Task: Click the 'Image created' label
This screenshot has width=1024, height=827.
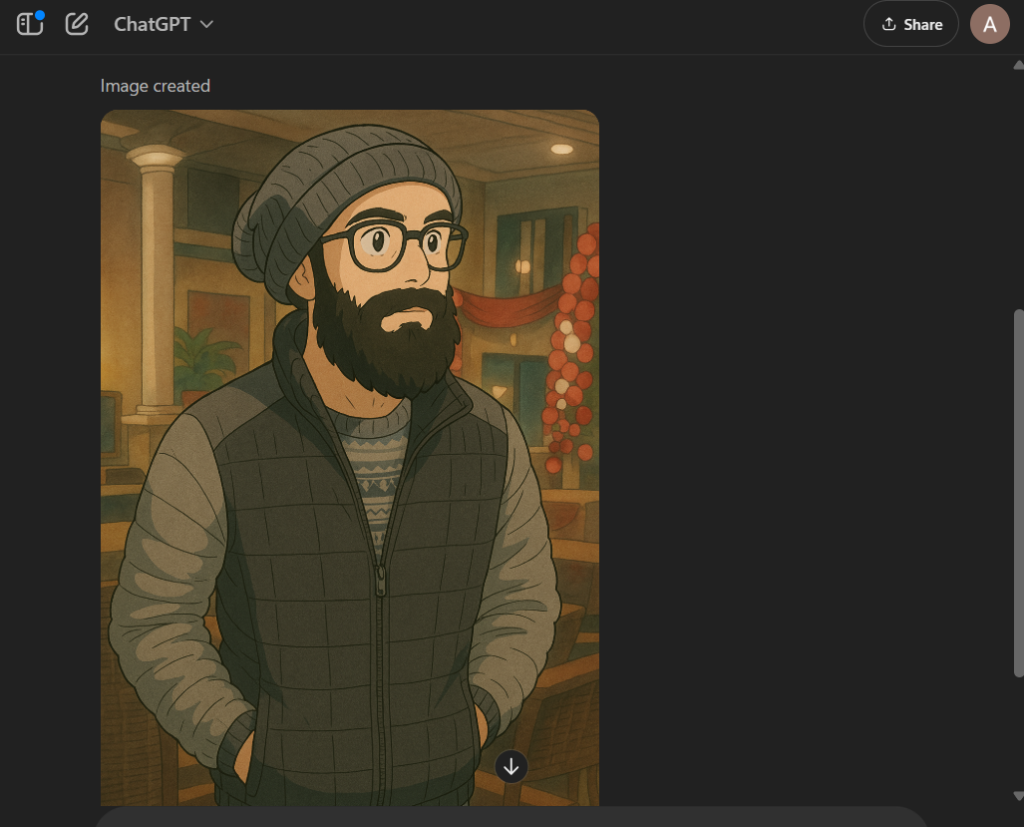Action: pyautogui.click(x=154, y=86)
